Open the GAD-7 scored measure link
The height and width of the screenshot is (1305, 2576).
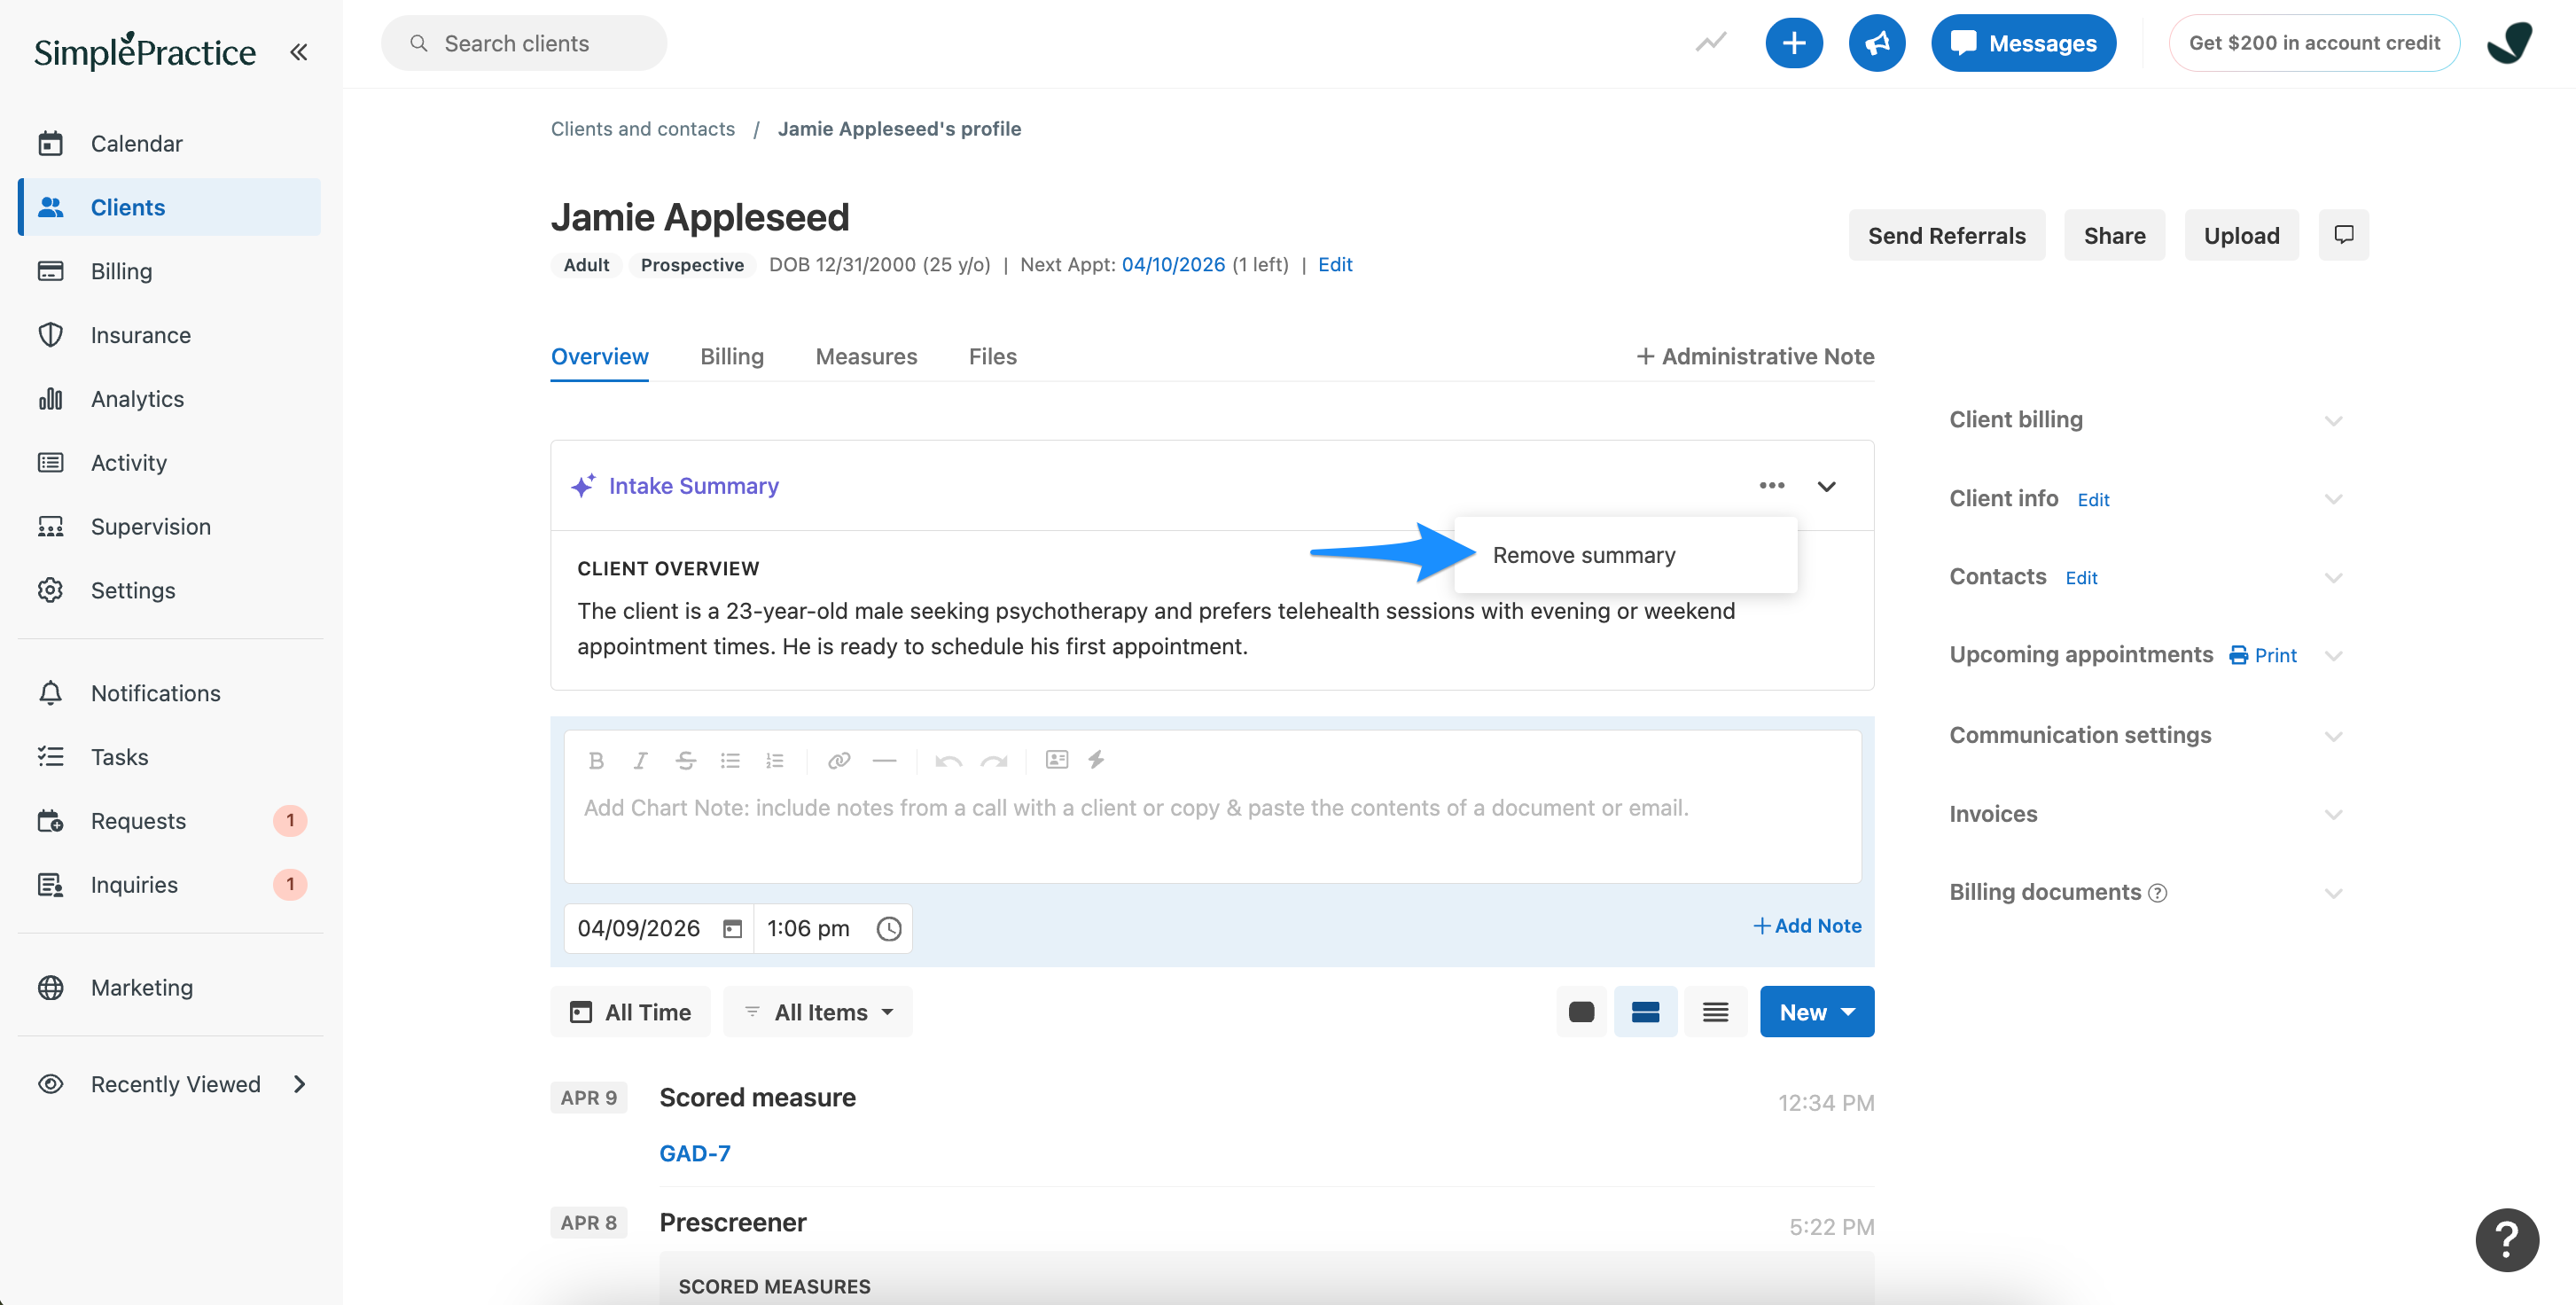[695, 1154]
